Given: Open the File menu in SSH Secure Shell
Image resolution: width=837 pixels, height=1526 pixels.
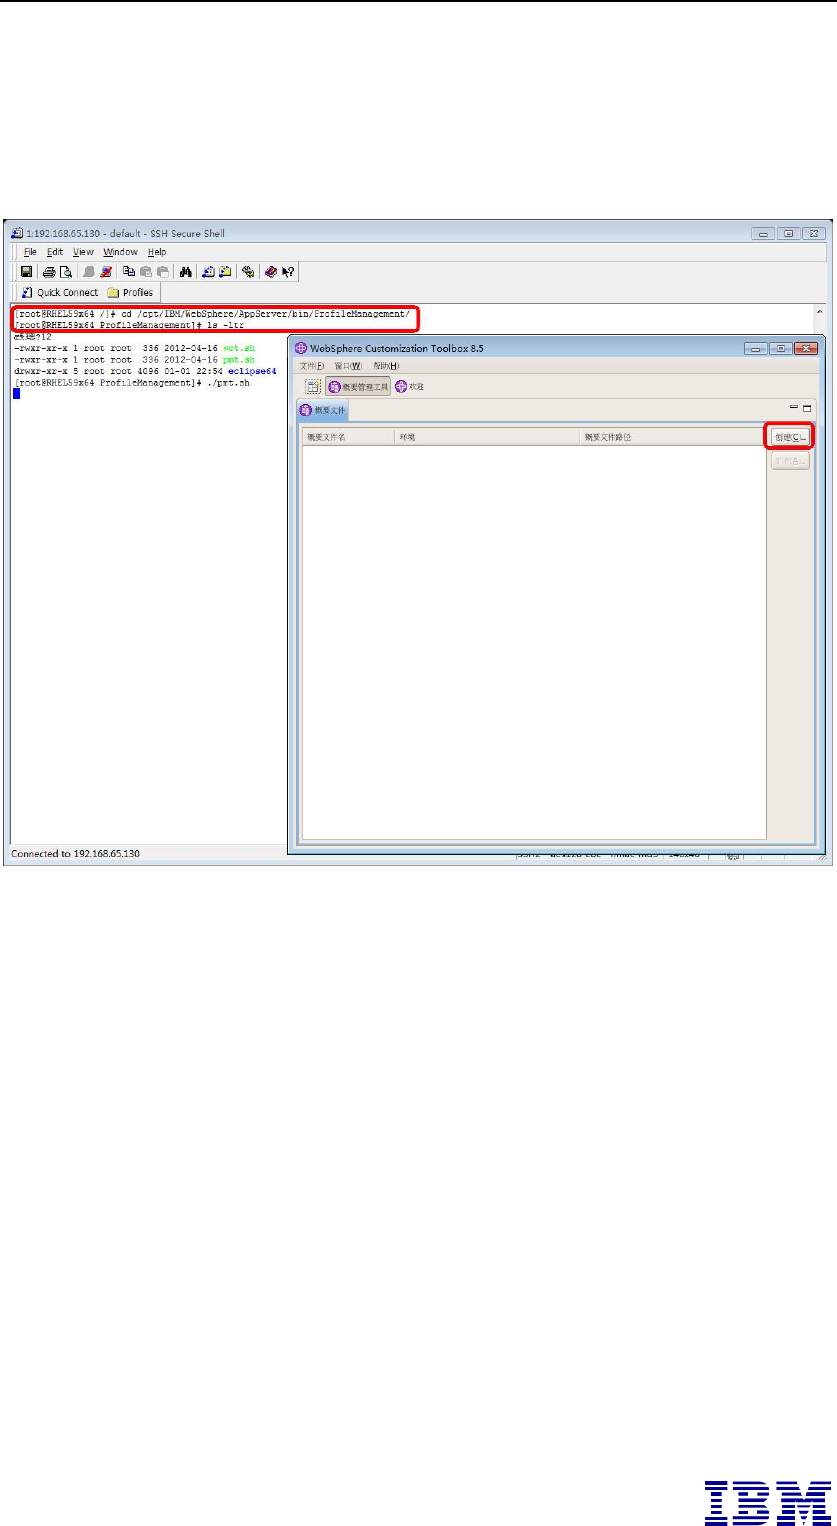Looking at the screenshot, I should (30, 252).
